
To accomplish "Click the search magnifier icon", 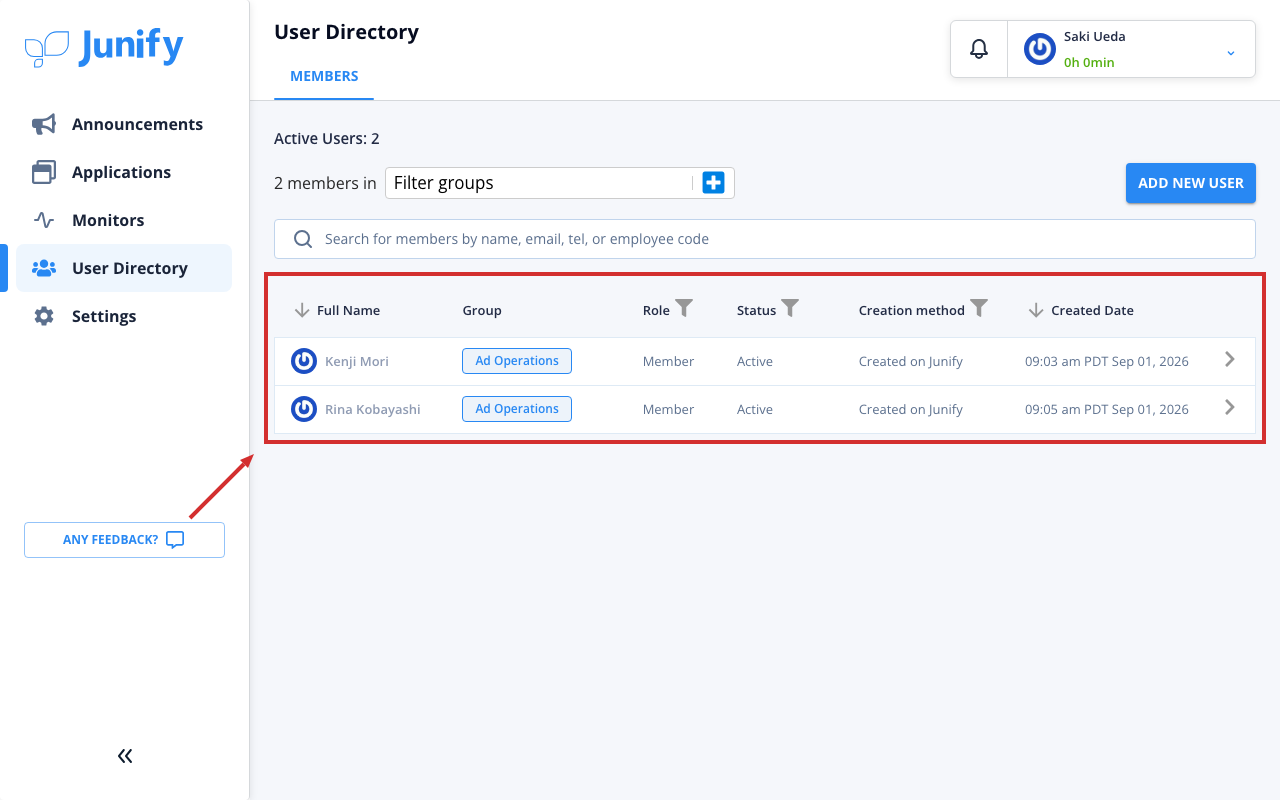I will [303, 239].
